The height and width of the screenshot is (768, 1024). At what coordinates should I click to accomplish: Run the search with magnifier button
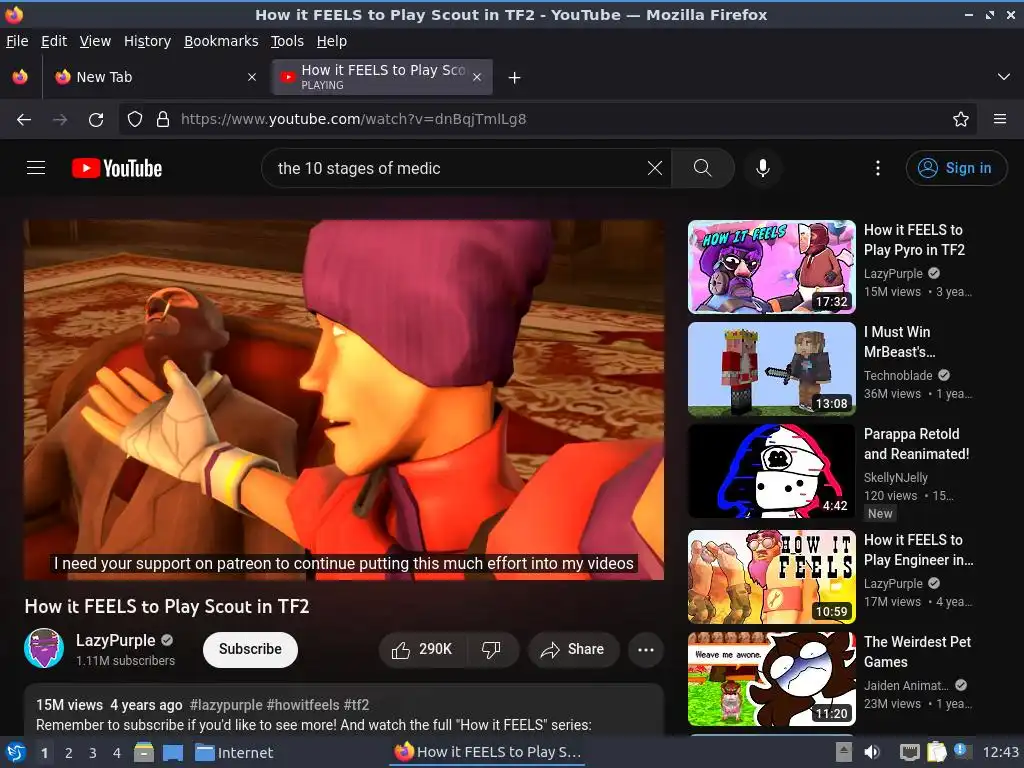[x=703, y=168]
